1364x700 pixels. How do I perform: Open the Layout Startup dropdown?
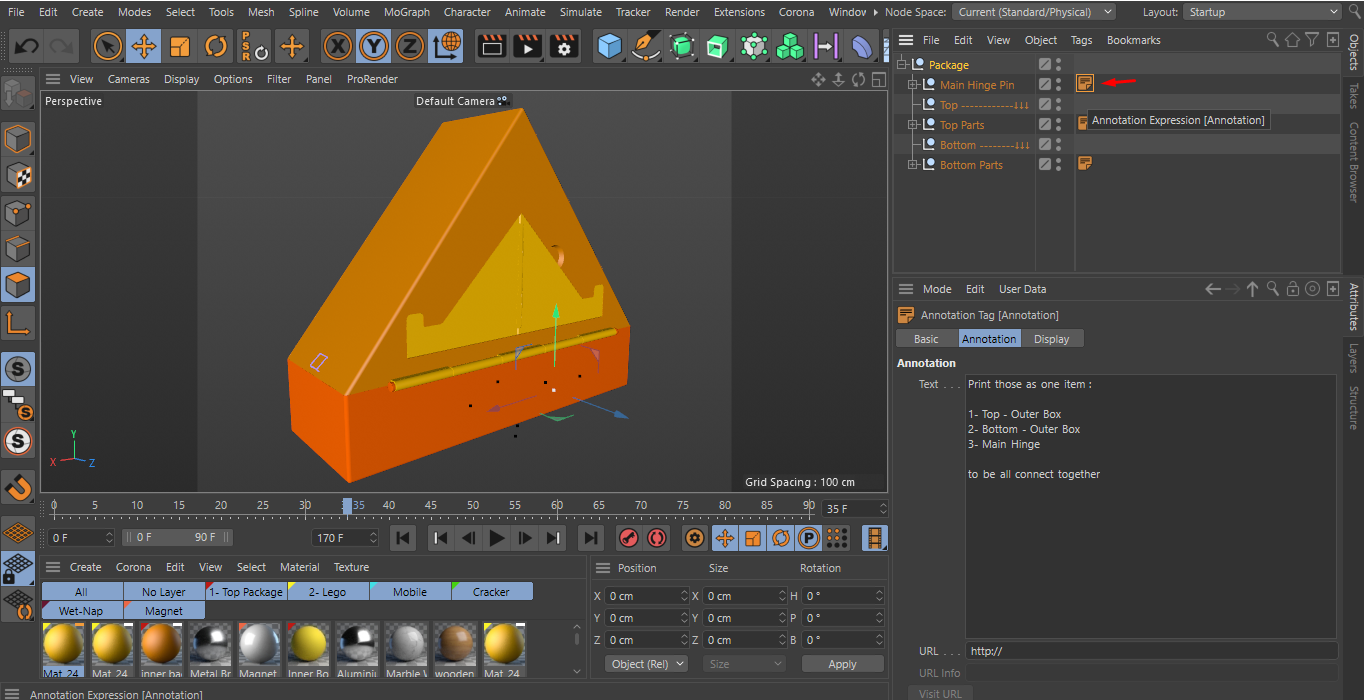(1261, 12)
